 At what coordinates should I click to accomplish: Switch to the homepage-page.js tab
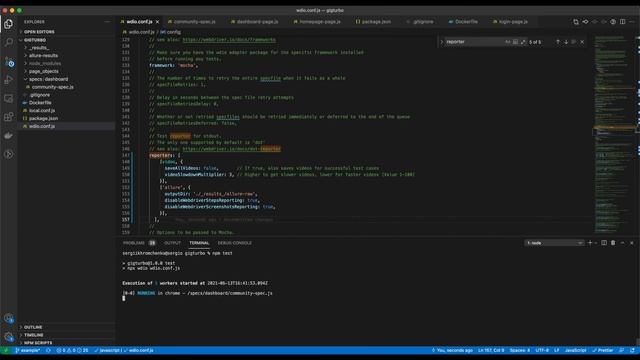point(320,22)
